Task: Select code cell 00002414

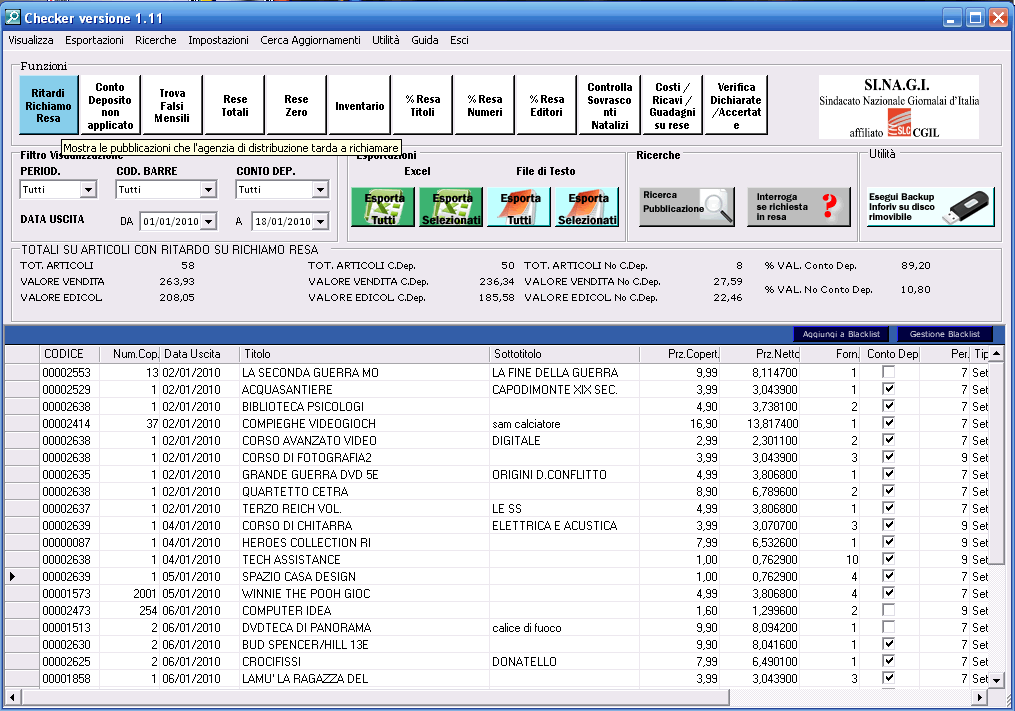Action: tap(69, 423)
